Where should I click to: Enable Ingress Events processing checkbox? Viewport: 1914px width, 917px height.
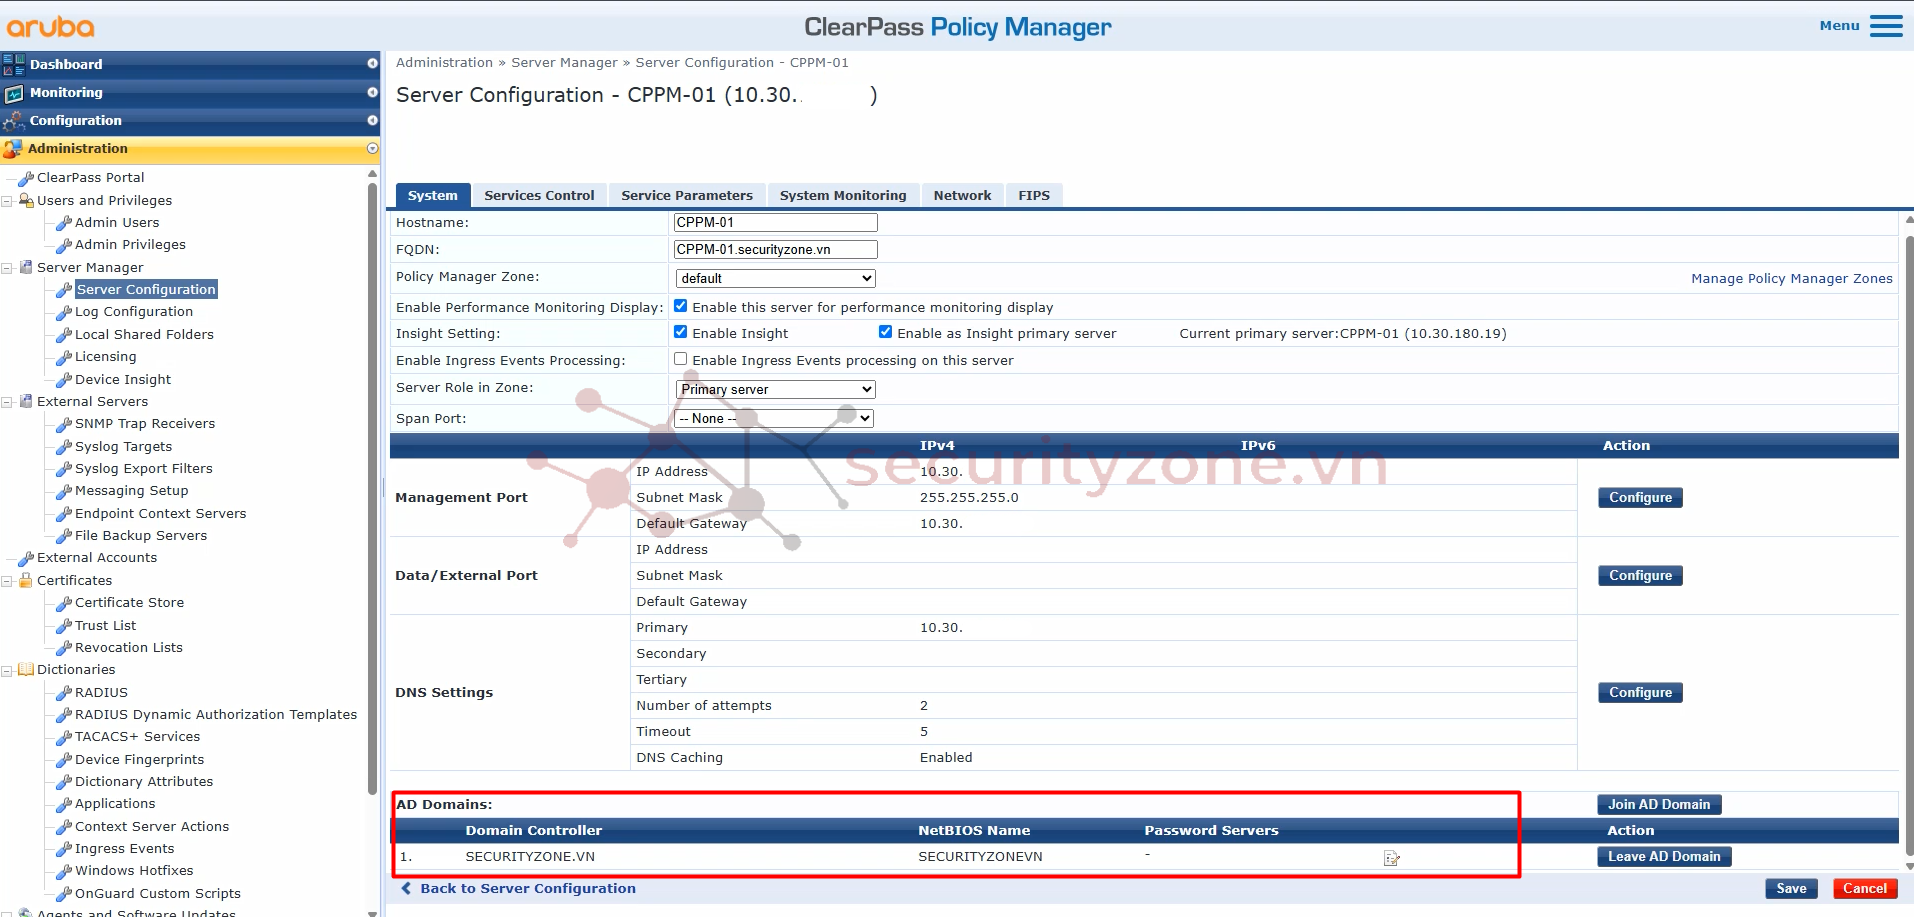point(681,359)
